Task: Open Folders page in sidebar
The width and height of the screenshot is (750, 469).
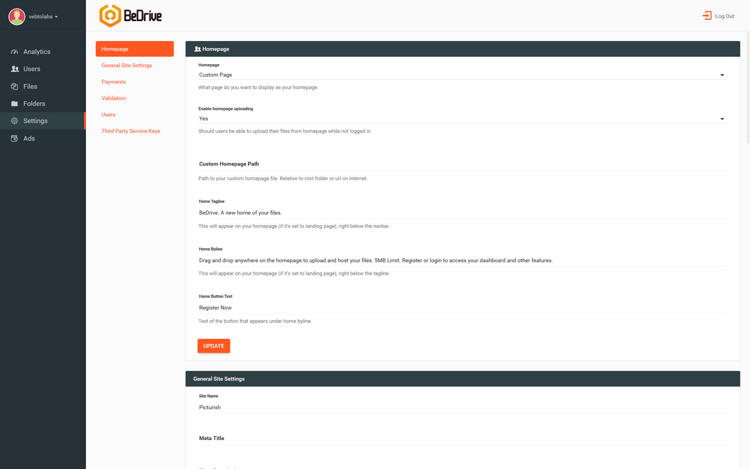Action: pyautogui.click(x=43, y=104)
